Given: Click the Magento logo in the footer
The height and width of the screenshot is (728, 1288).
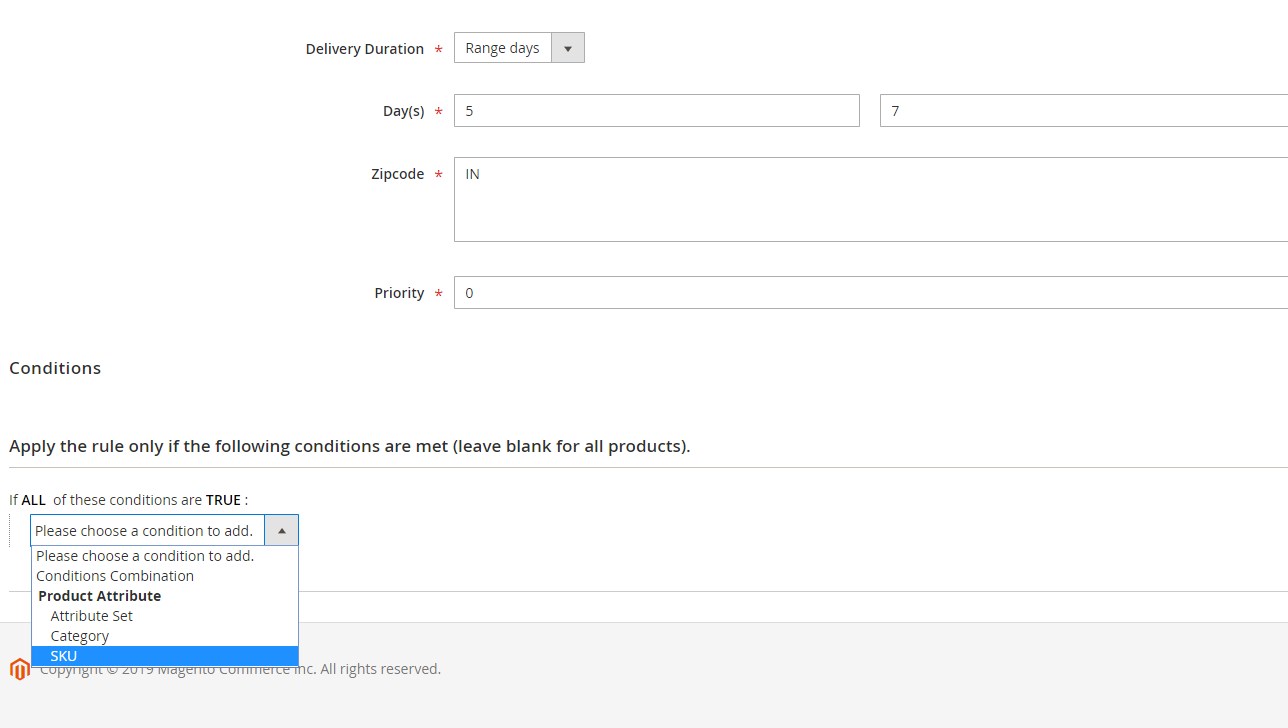Looking at the screenshot, I should [19, 669].
